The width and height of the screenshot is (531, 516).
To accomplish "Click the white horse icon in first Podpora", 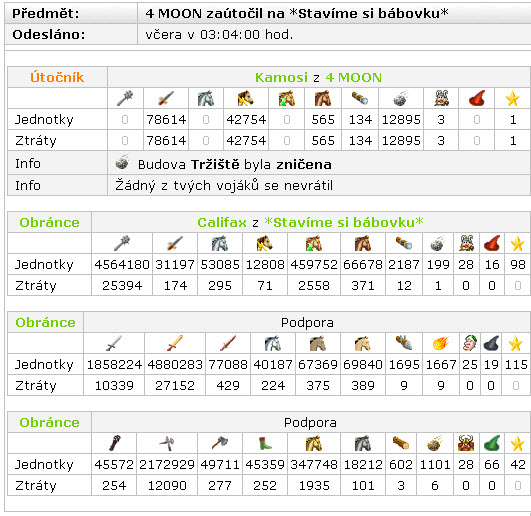I will (273, 343).
